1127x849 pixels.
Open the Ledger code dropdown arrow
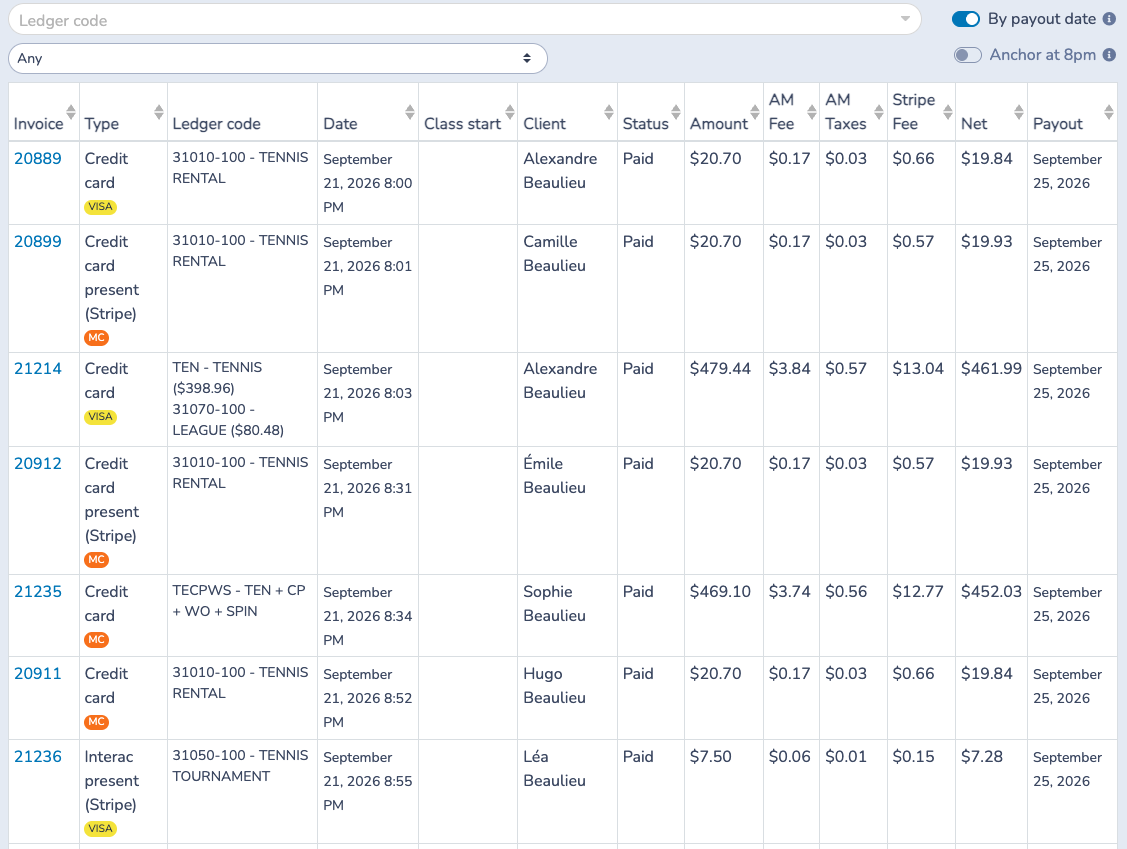click(906, 19)
